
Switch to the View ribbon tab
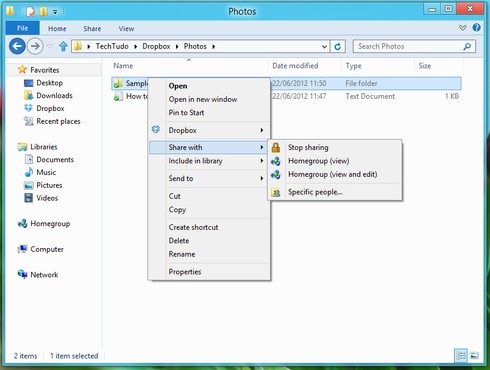(x=126, y=29)
